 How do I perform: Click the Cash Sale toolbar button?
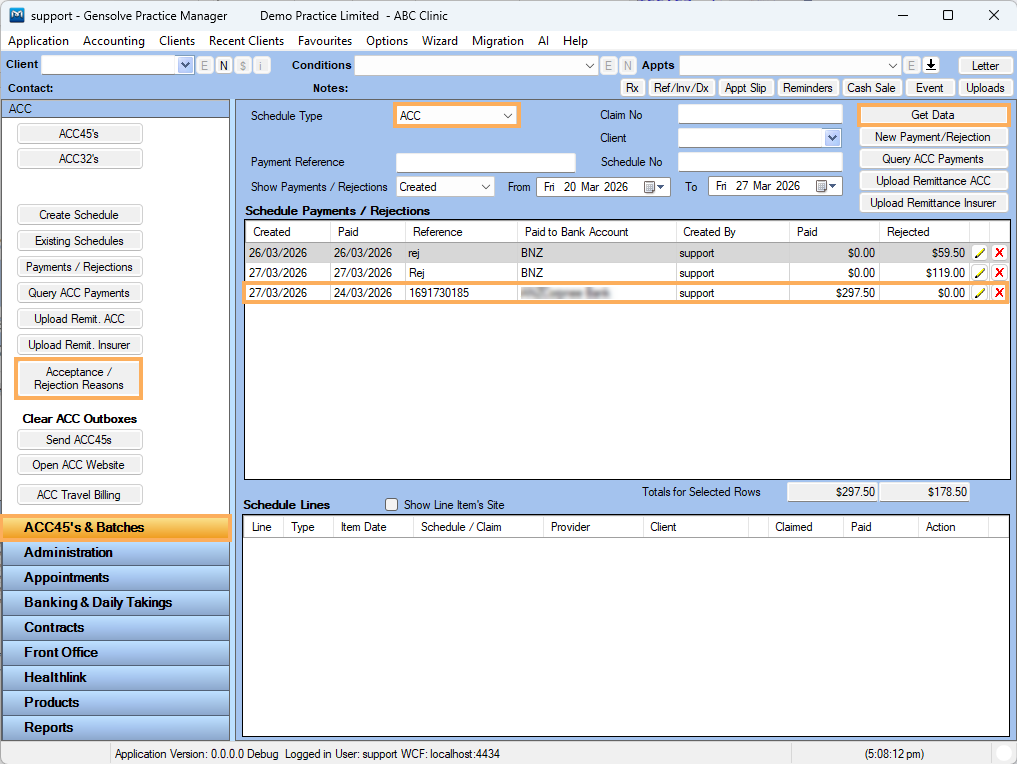point(870,88)
